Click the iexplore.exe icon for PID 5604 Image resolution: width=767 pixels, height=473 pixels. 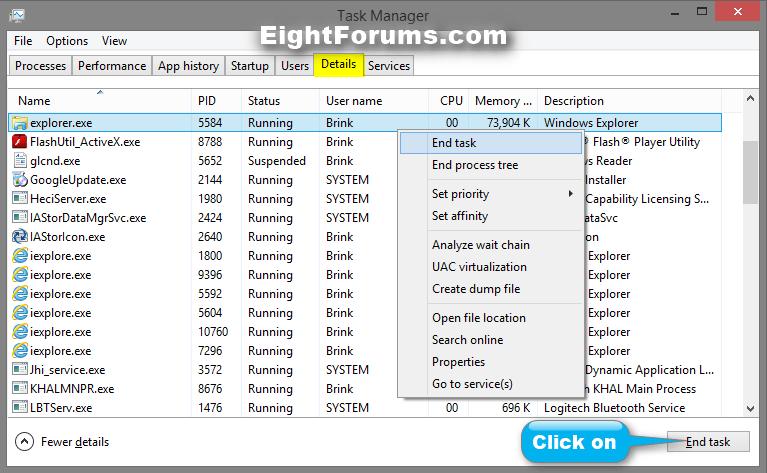click(x=20, y=313)
